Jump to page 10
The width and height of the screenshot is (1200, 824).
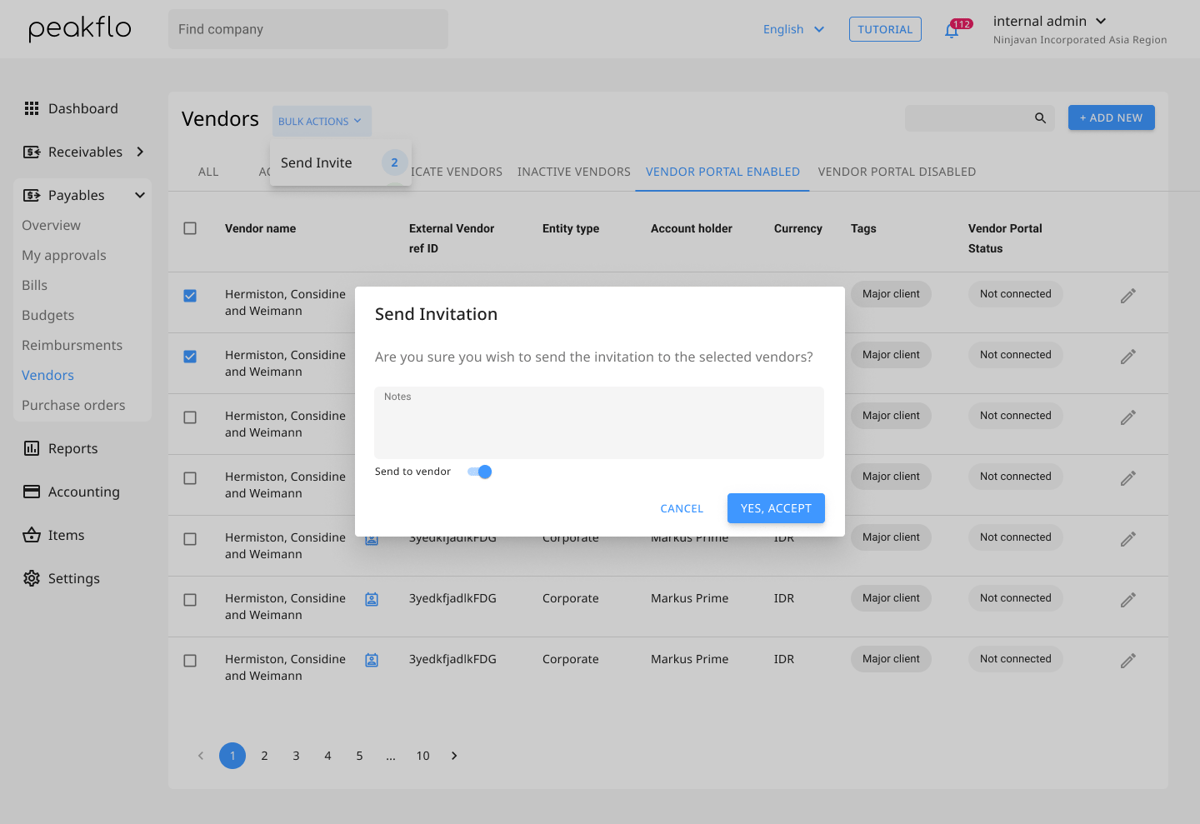click(423, 756)
